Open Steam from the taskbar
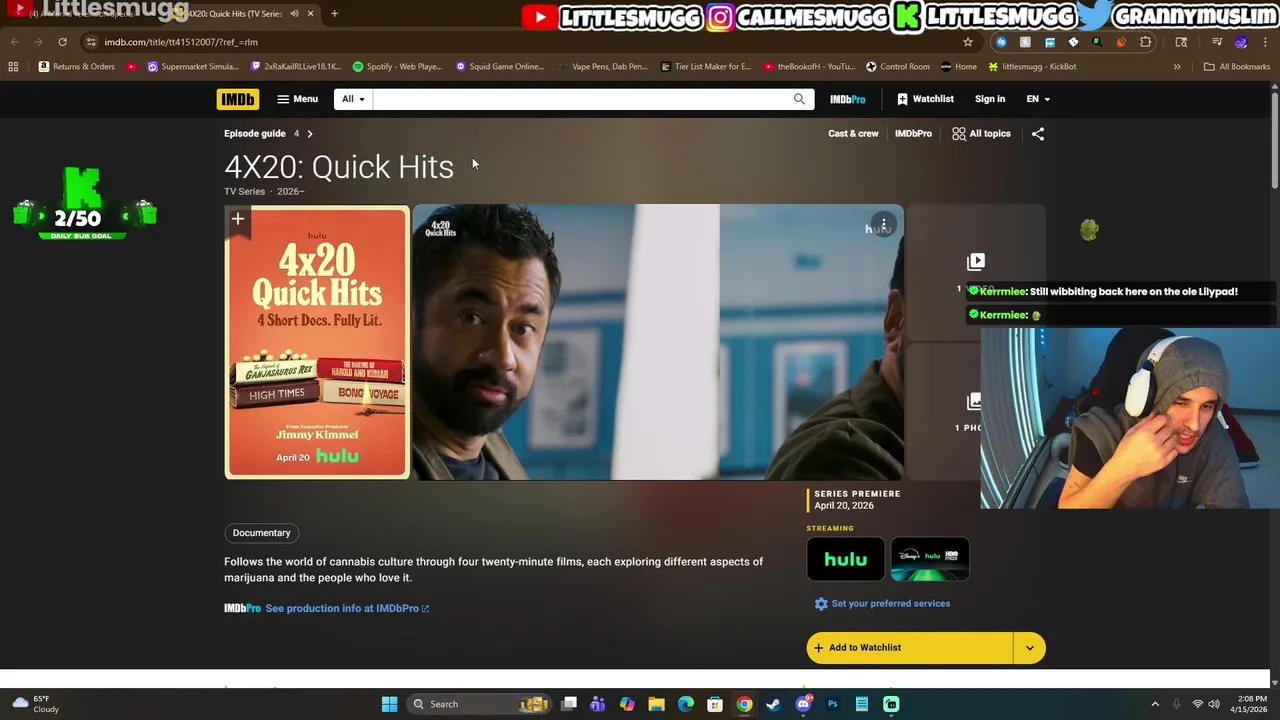Screen dimensions: 1280x720 773,704
